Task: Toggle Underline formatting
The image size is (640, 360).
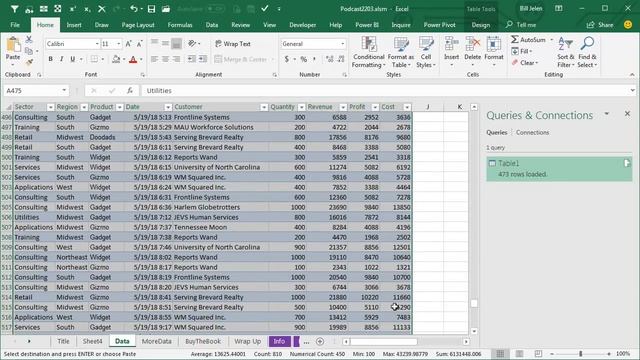Action: pos(73,59)
